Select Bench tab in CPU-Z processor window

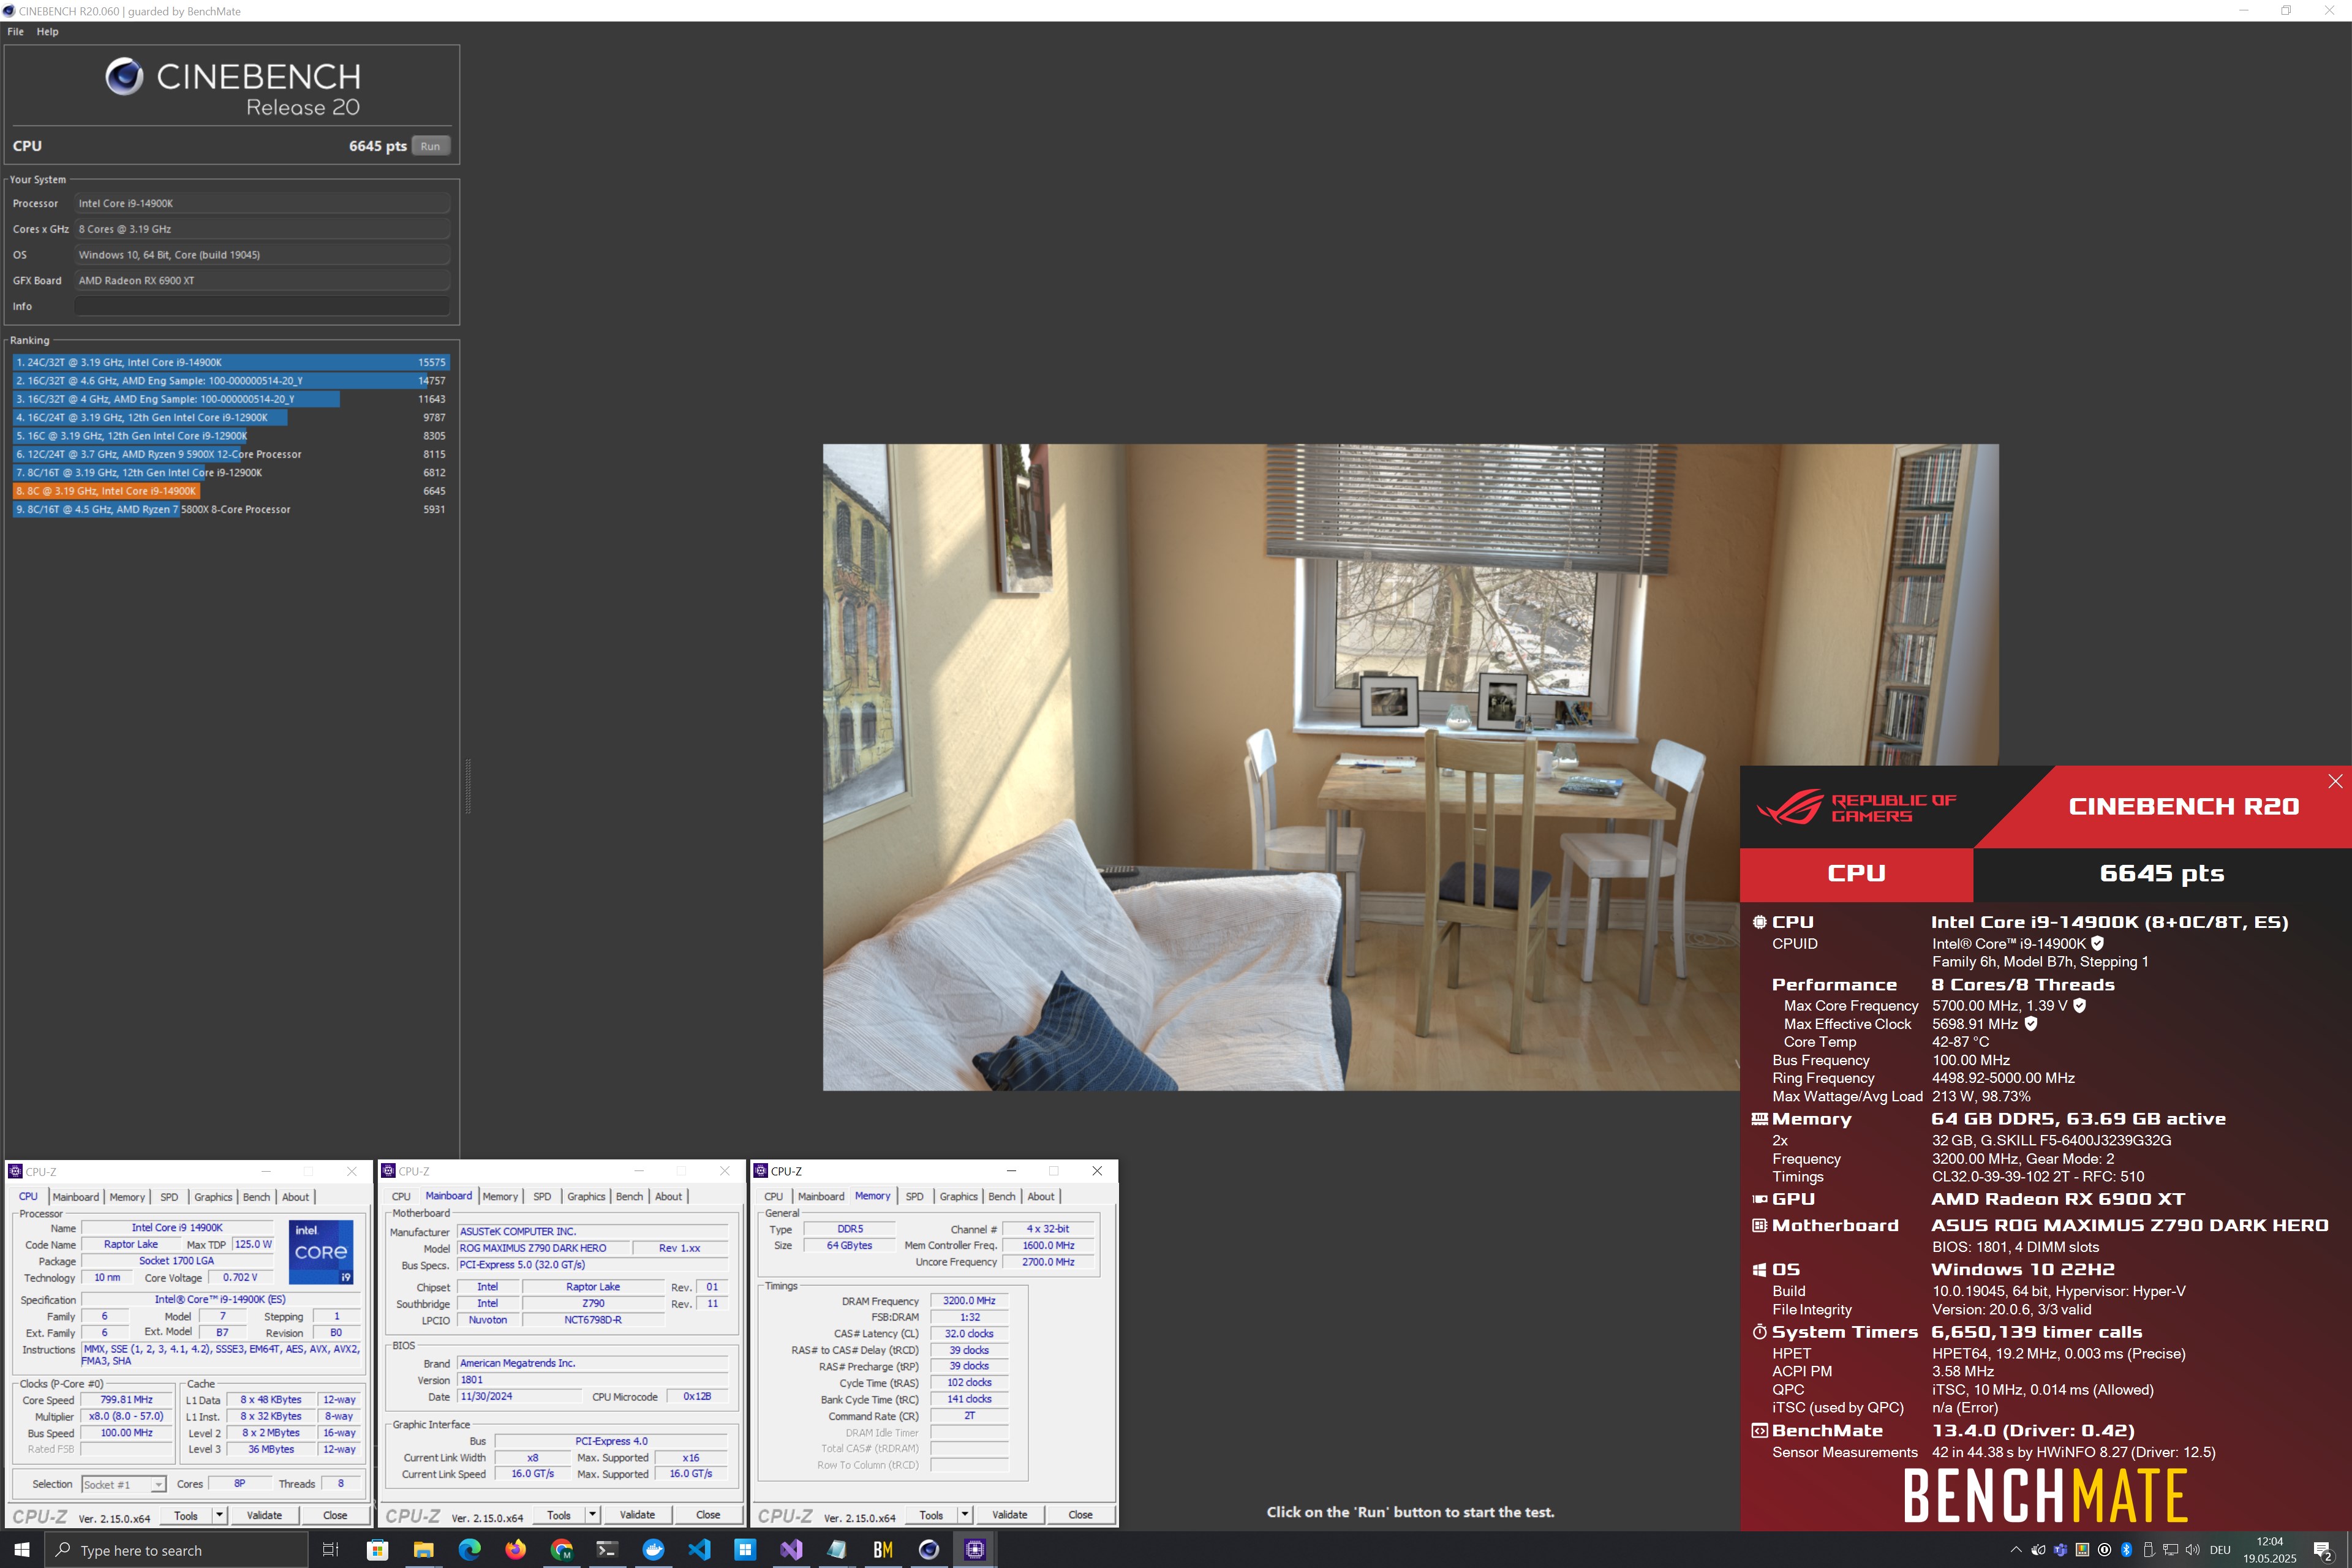point(257,1197)
